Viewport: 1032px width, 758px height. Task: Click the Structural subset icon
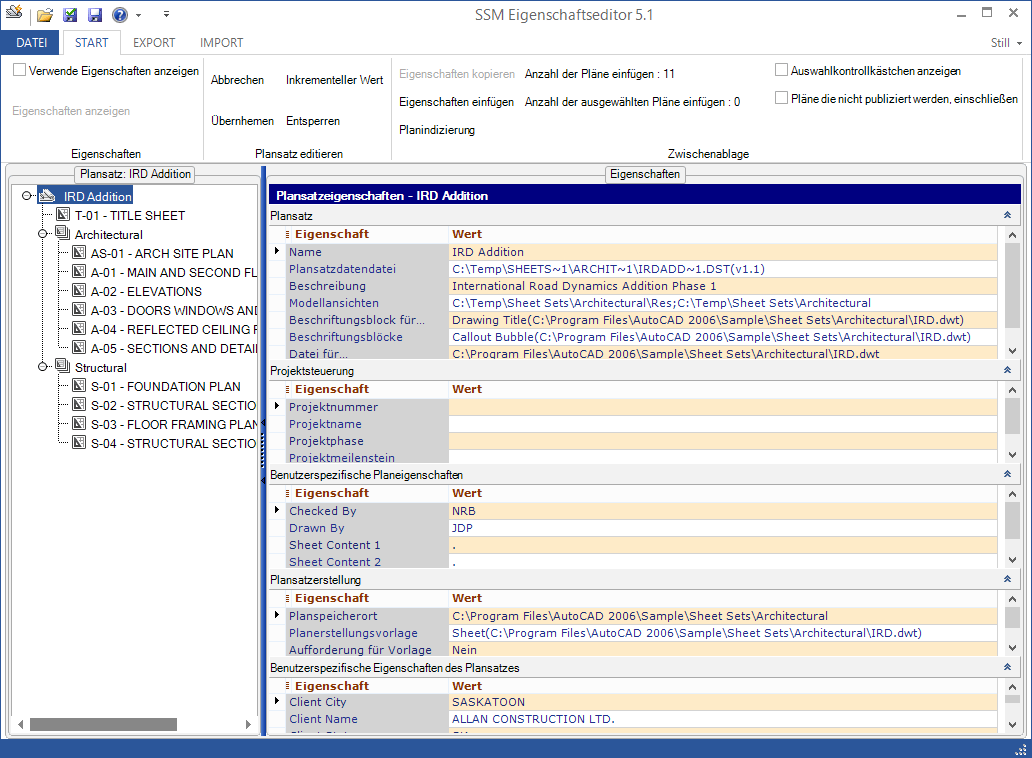click(x=63, y=366)
